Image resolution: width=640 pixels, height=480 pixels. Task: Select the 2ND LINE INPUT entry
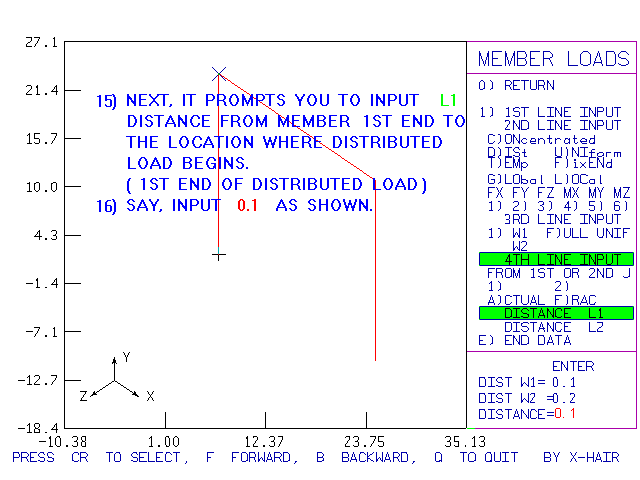561,125
